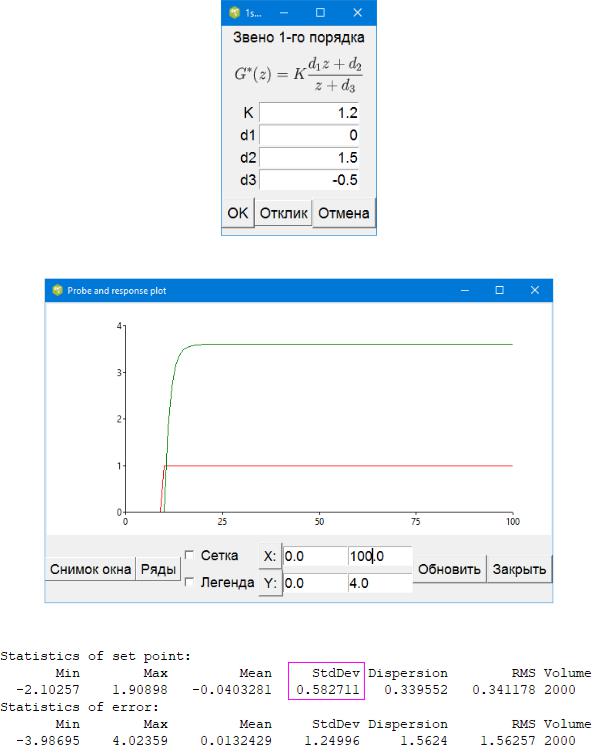Screen dimensions: 598x755
Task: Click the X: axis range button
Action: [x=270, y=556]
